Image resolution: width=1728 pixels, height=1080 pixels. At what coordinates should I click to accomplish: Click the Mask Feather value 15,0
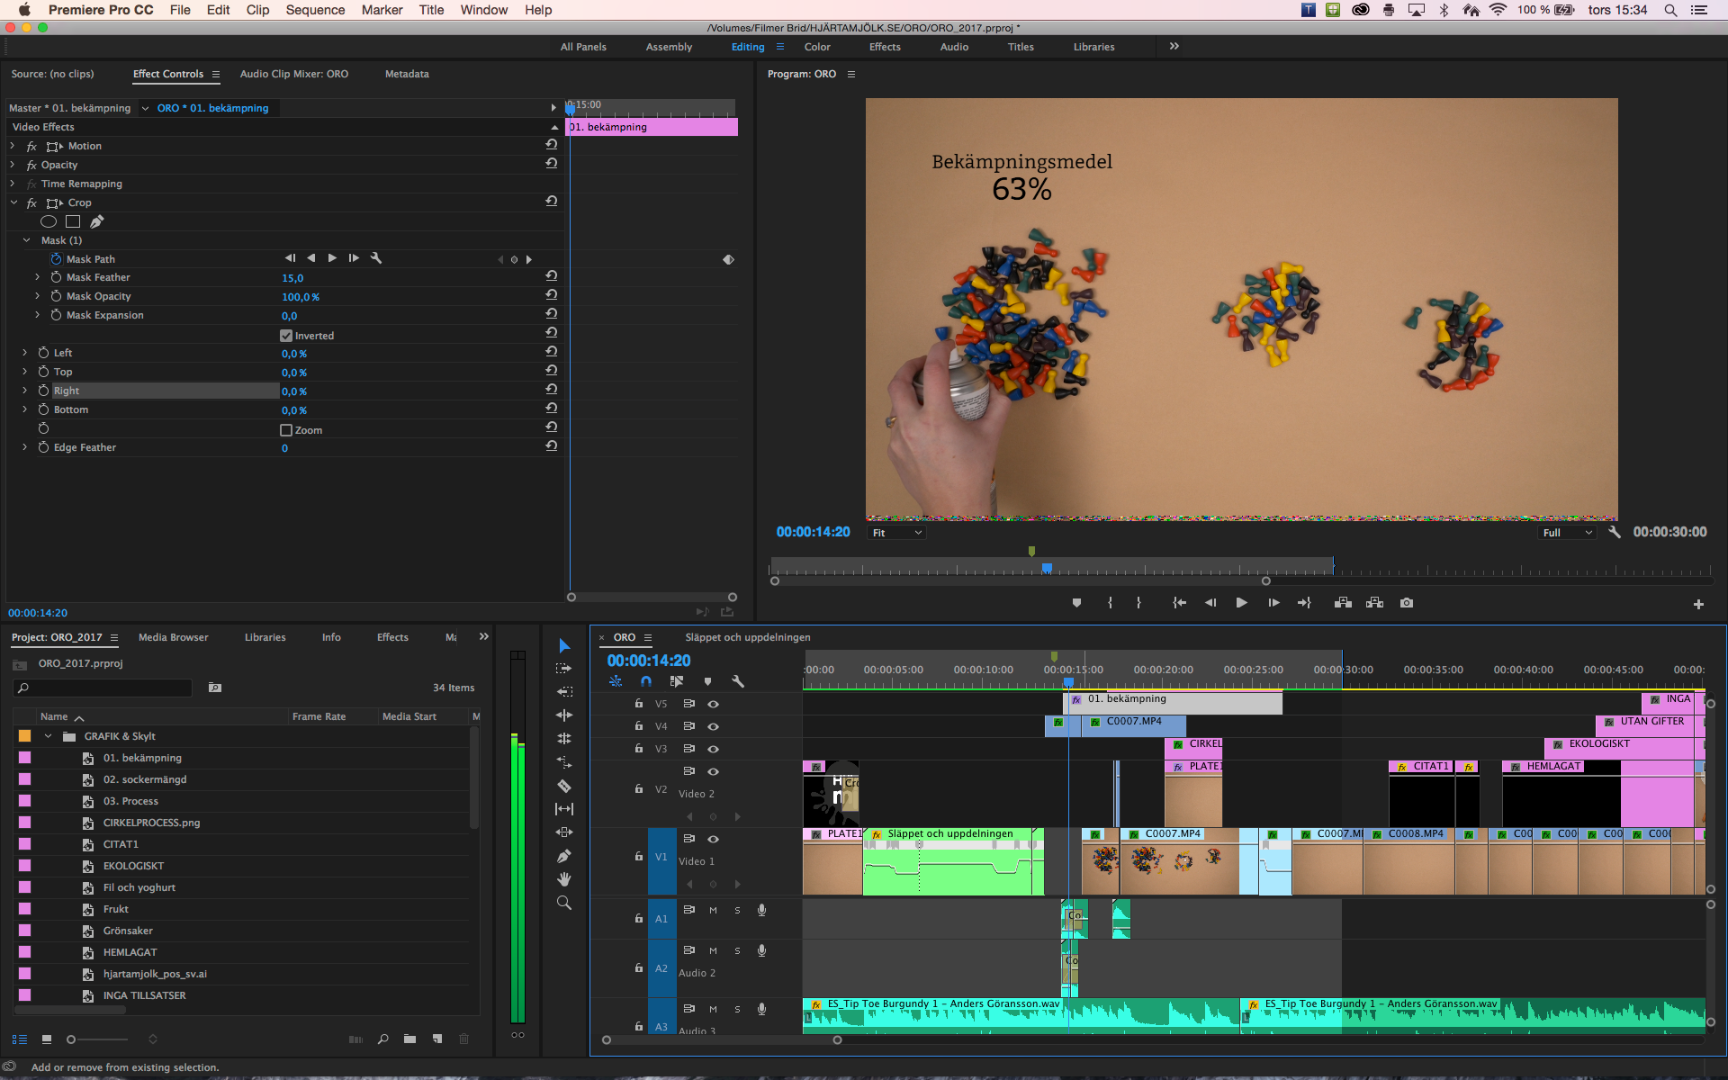click(292, 278)
